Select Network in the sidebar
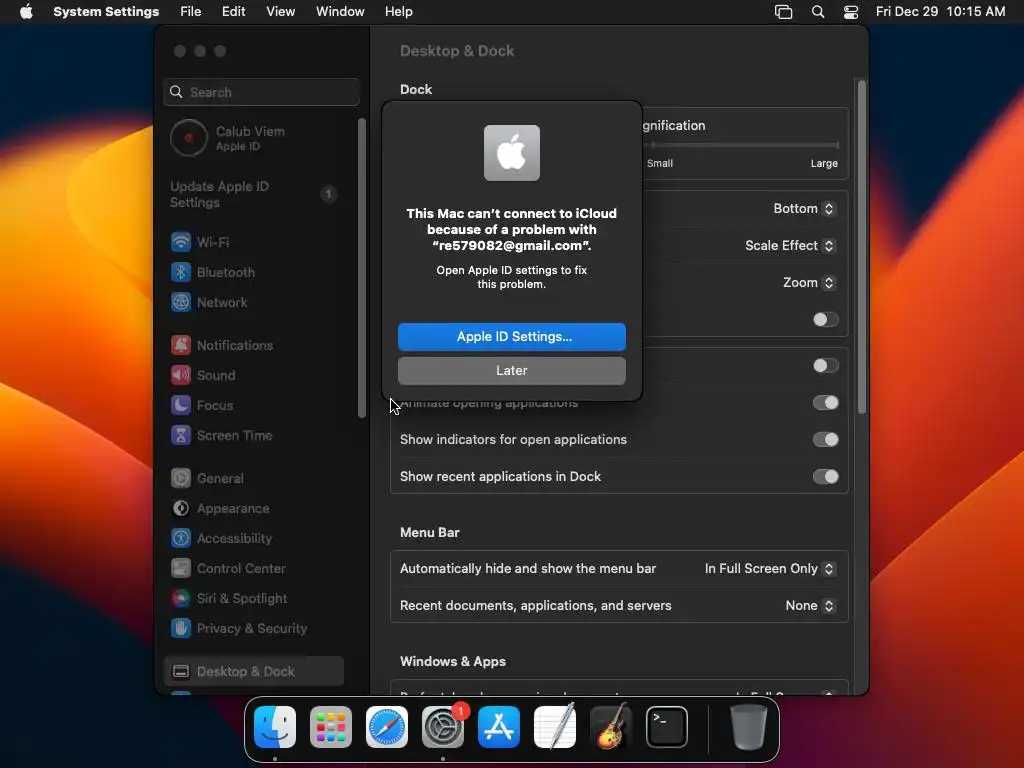The height and width of the screenshot is (768, 1024). pos(255,302)
